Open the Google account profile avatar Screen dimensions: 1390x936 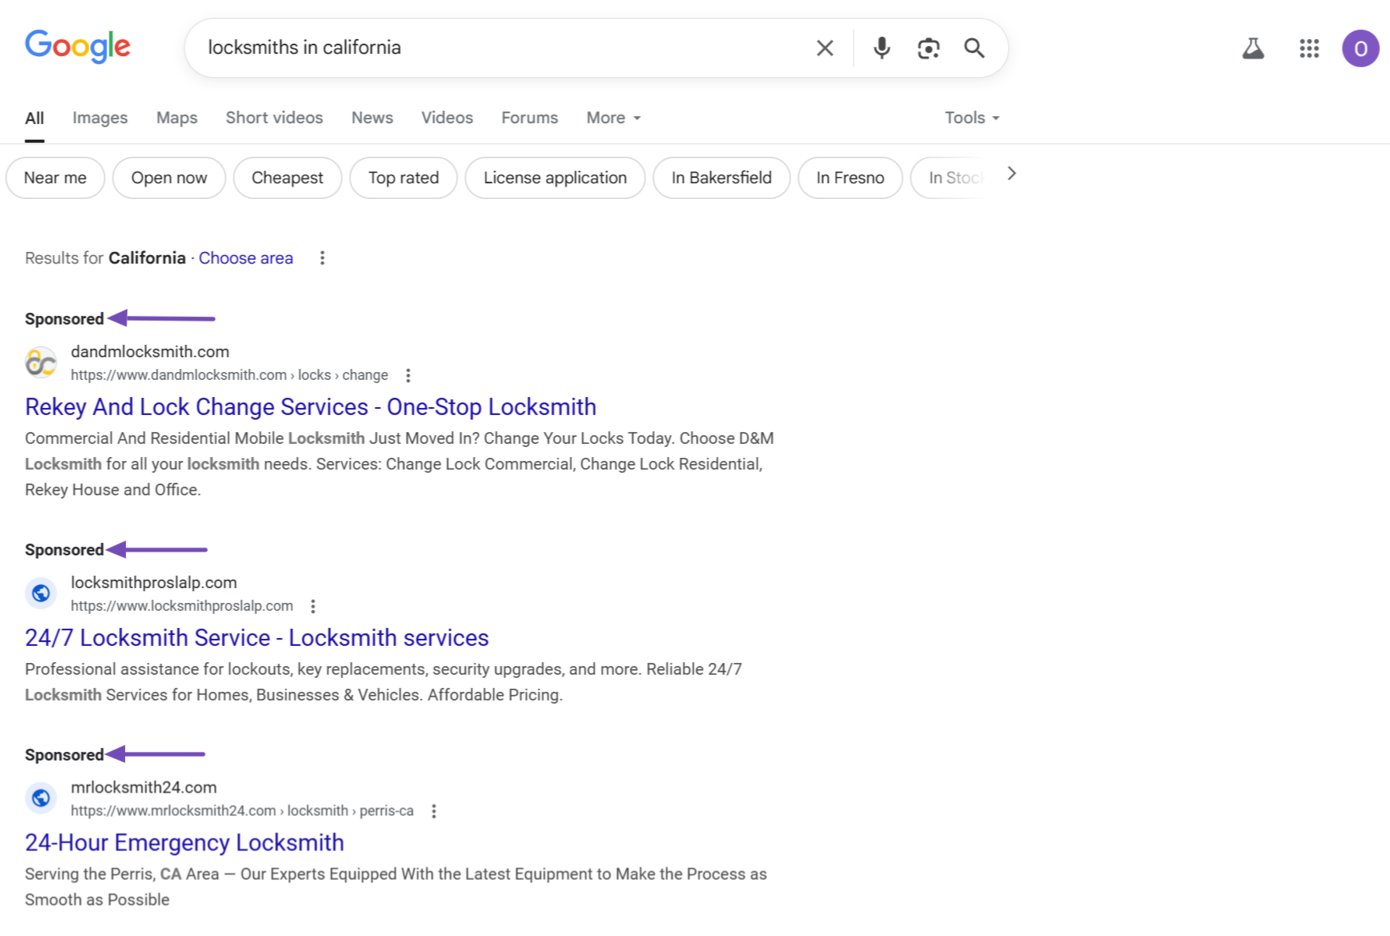point(1360,48)
